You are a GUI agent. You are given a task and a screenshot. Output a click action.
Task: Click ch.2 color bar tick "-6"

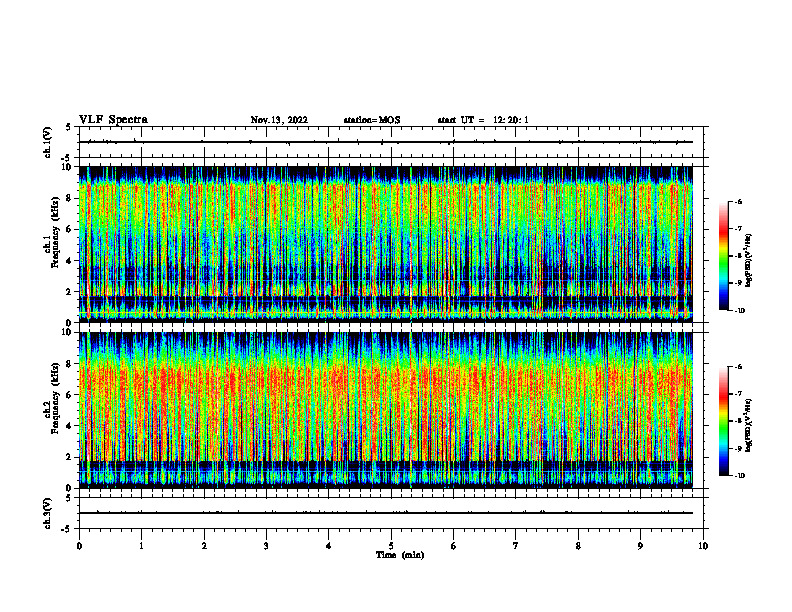tap(738, 367)
